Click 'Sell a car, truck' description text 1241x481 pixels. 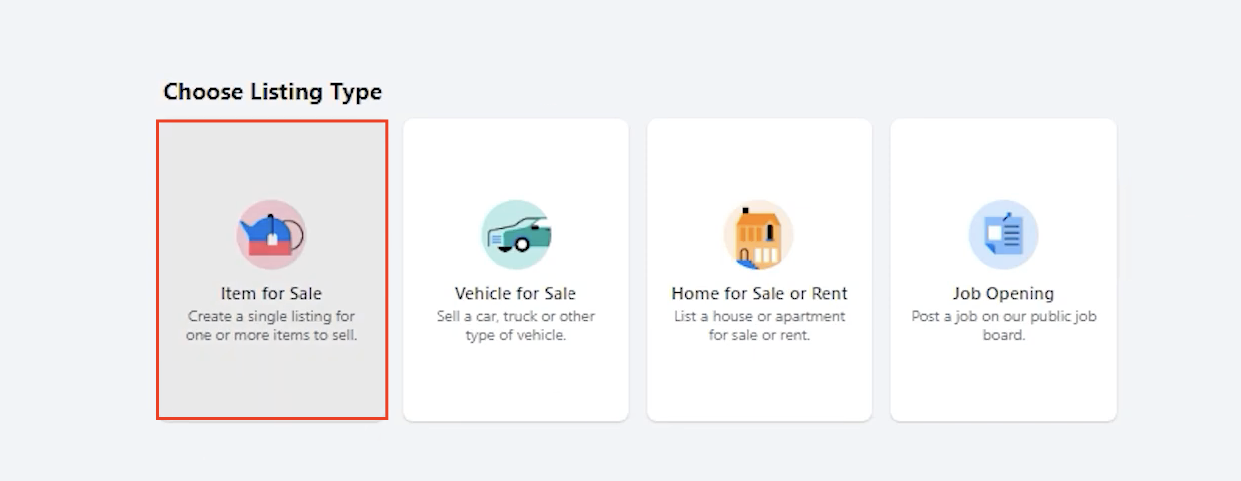pos(516,326)
